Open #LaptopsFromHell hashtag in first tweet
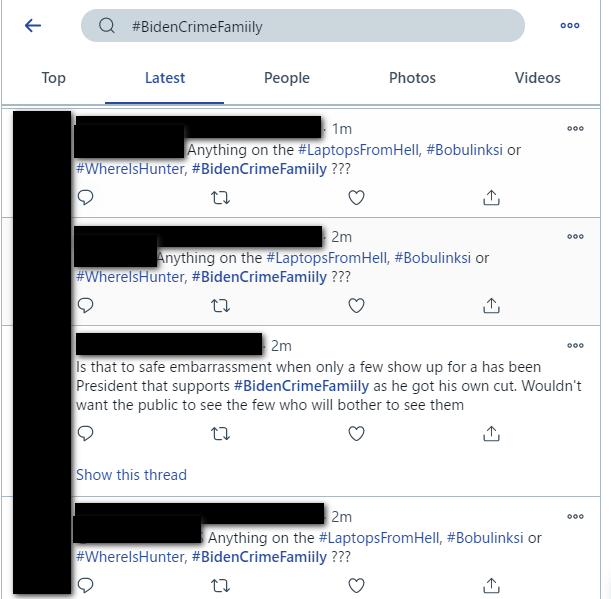 point(358,150)
